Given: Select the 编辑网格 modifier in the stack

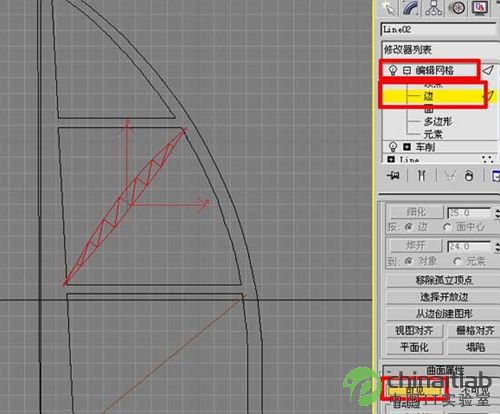Looking at the screenshot, I should 435,70.
